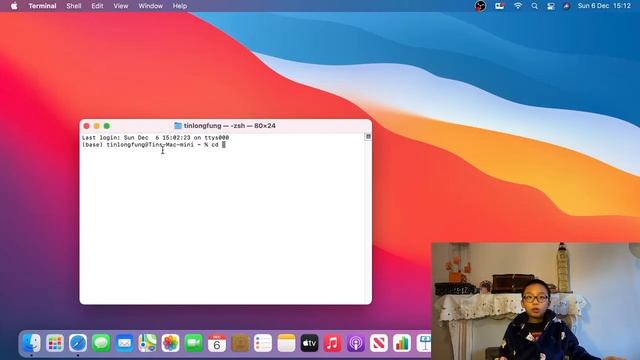
Task: Zoom the Terminal window with green button
Action: tap(107, 126)
